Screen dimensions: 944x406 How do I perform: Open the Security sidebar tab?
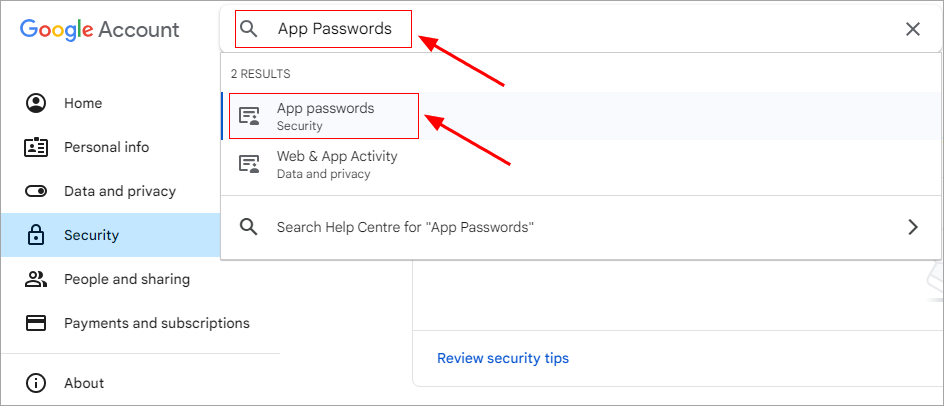pyautogui.click(x=111, y=235)
